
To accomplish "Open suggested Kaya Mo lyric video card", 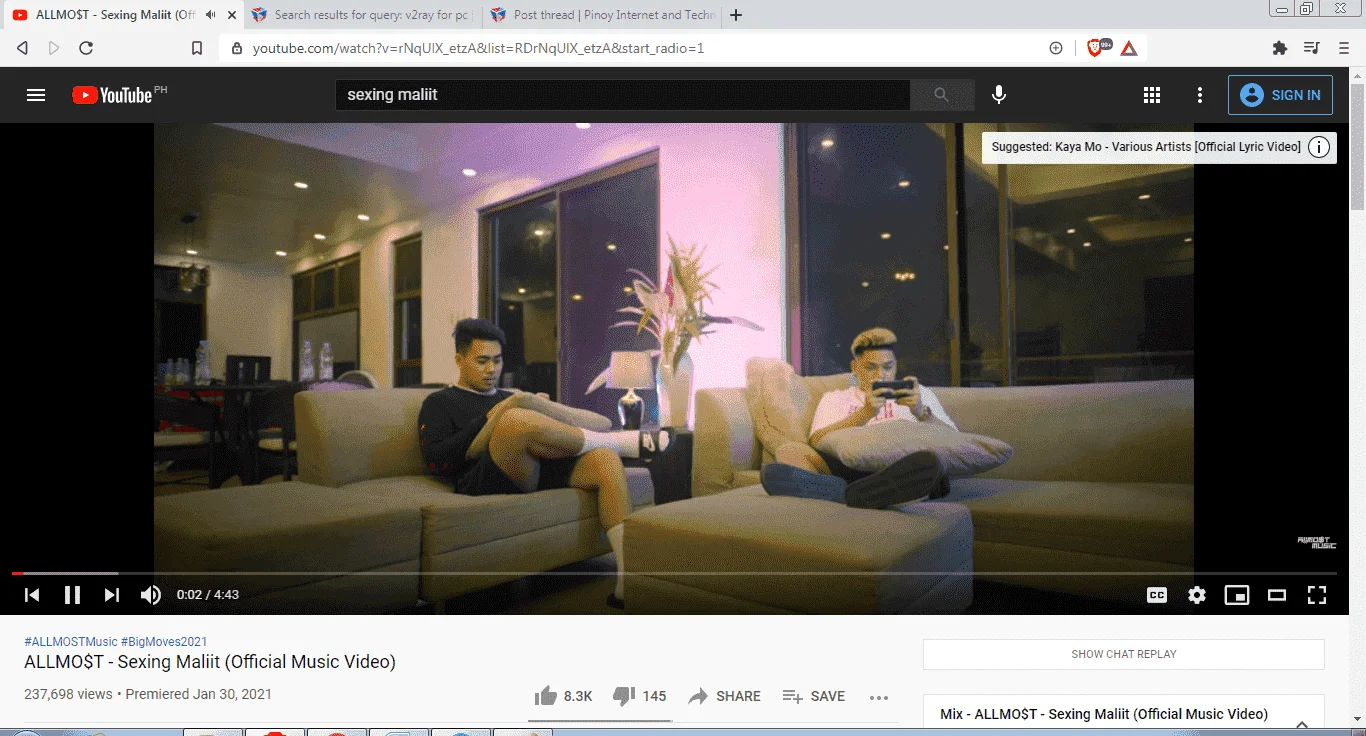I will [x=1146, y=147].
